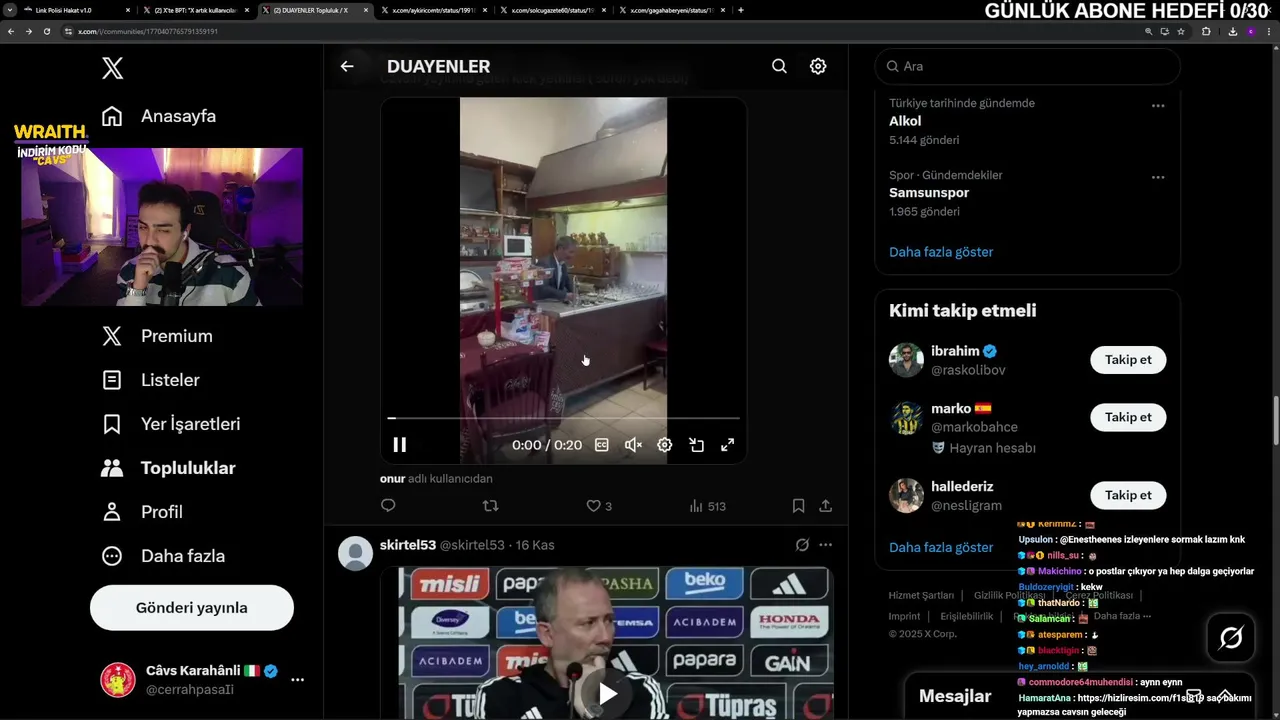Open more options for Samsunspor trend
Screen dimensions: 1280x720
[1158, 177]
